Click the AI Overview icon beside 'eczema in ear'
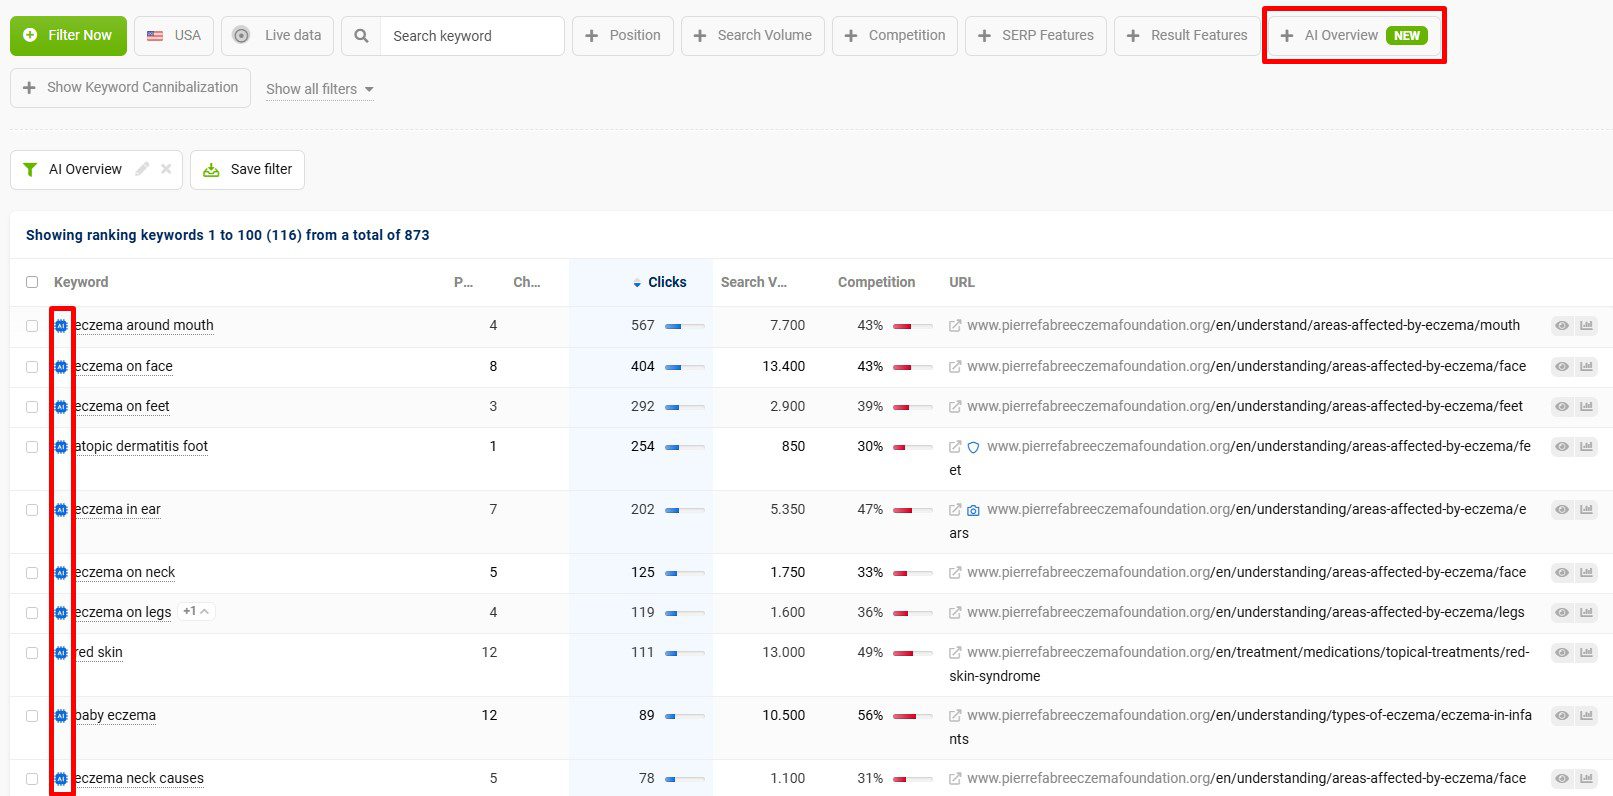 tap(61, 510)
